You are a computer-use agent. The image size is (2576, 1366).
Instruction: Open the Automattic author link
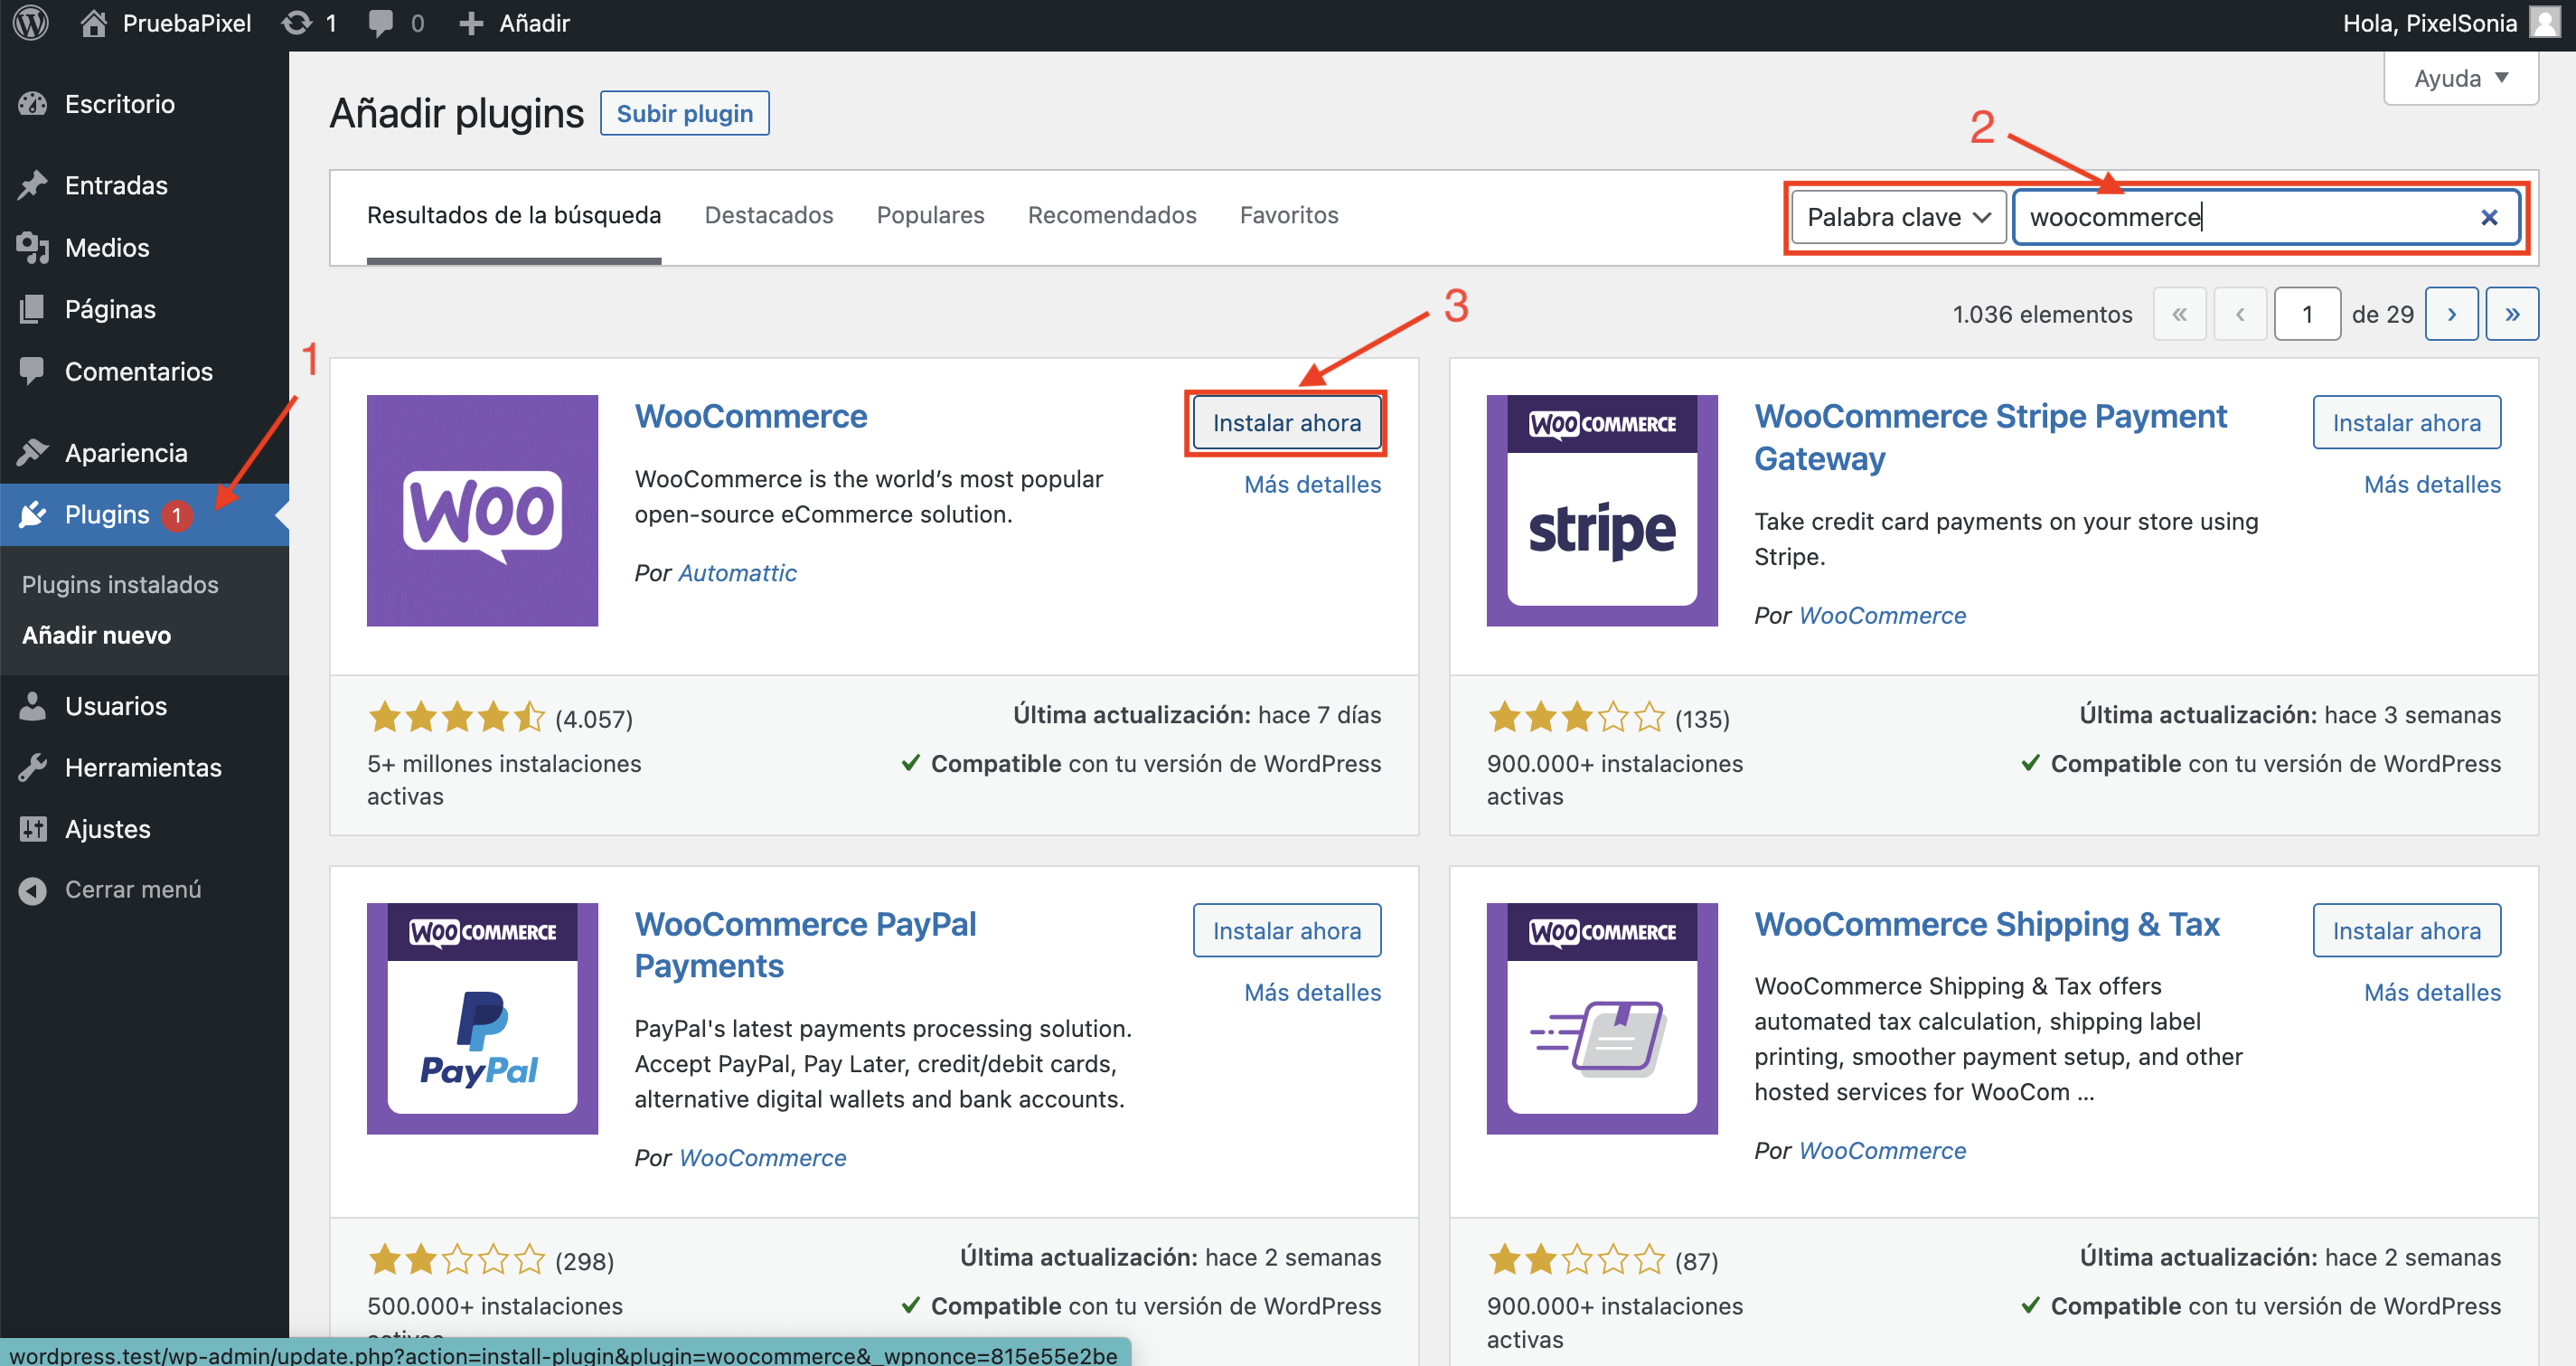point(738,573)
